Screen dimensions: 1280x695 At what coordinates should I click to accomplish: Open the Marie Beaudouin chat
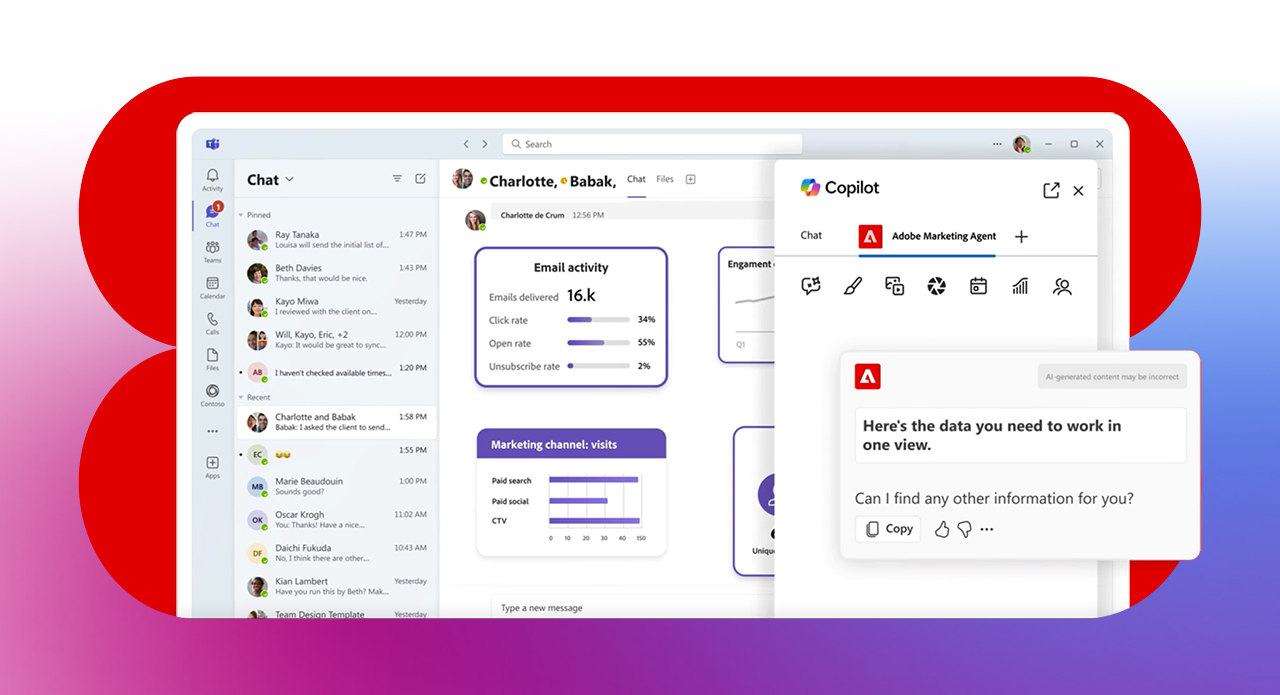[x=338, y=487]
